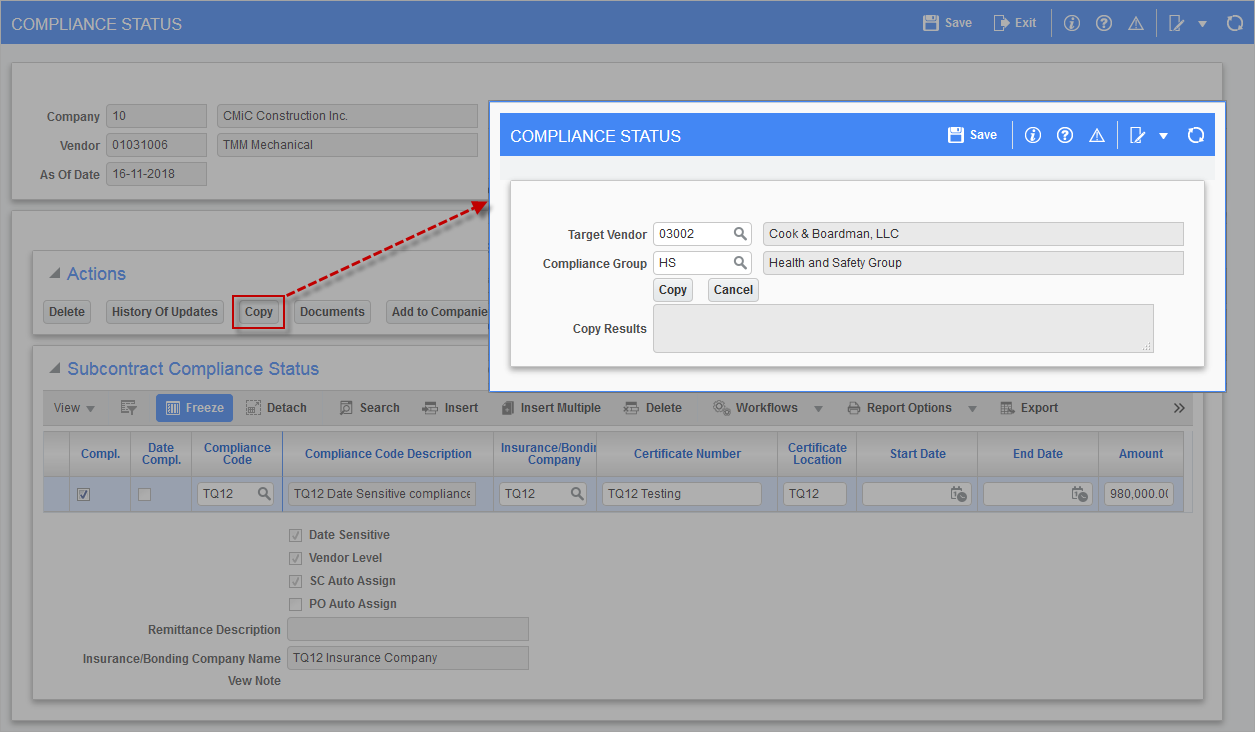Collapse the Subcontract Compliance Status section
The height and width of the screenshot is (732, 1255).
pos(58,369)
